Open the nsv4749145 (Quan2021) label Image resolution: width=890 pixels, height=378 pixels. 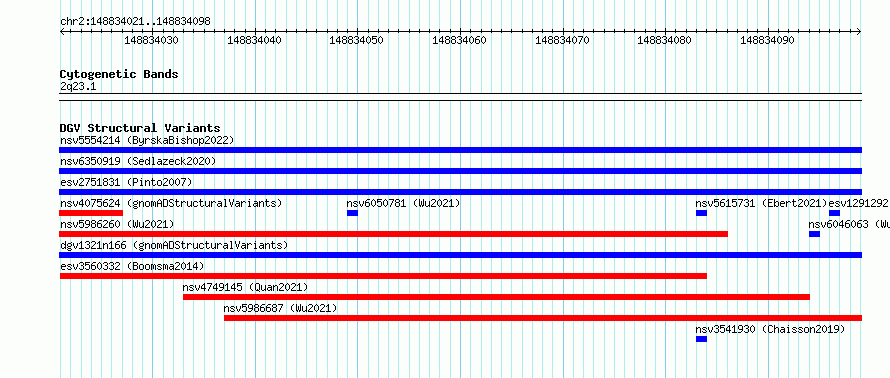pos(245,287)
